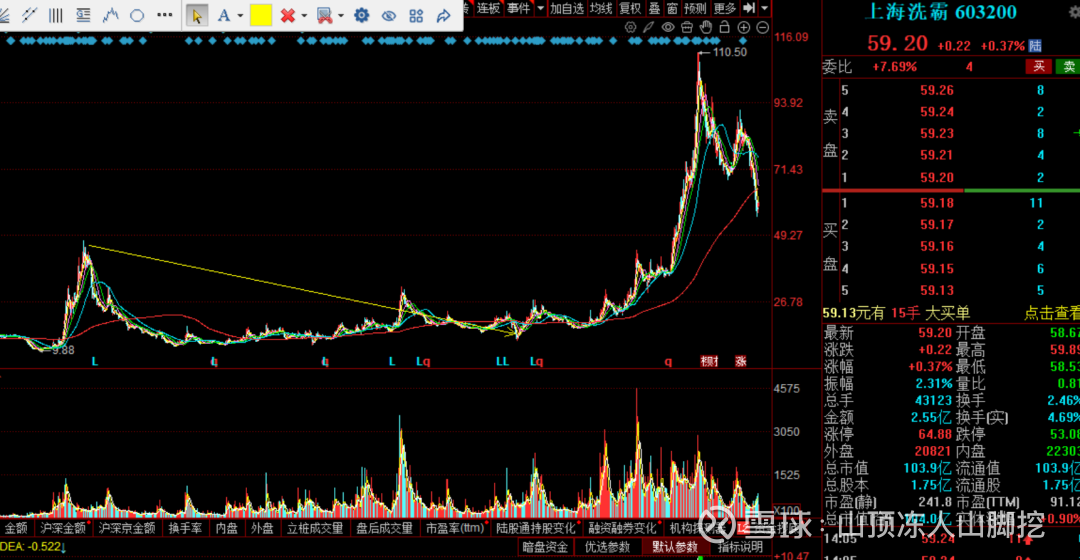Image resolution: width=1080 pixels, height=560 pixels.
Task: Open chart settings gear icon
Action: coord(631,28)
